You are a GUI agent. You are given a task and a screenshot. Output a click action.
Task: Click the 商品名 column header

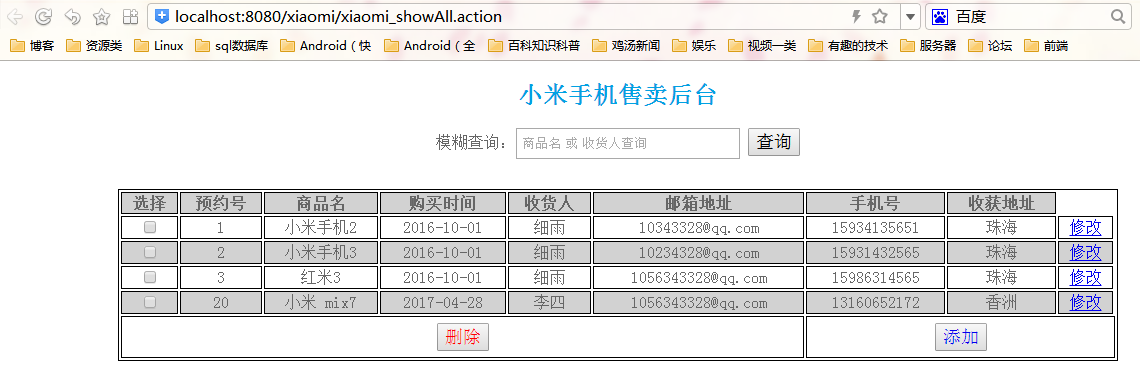321,203
